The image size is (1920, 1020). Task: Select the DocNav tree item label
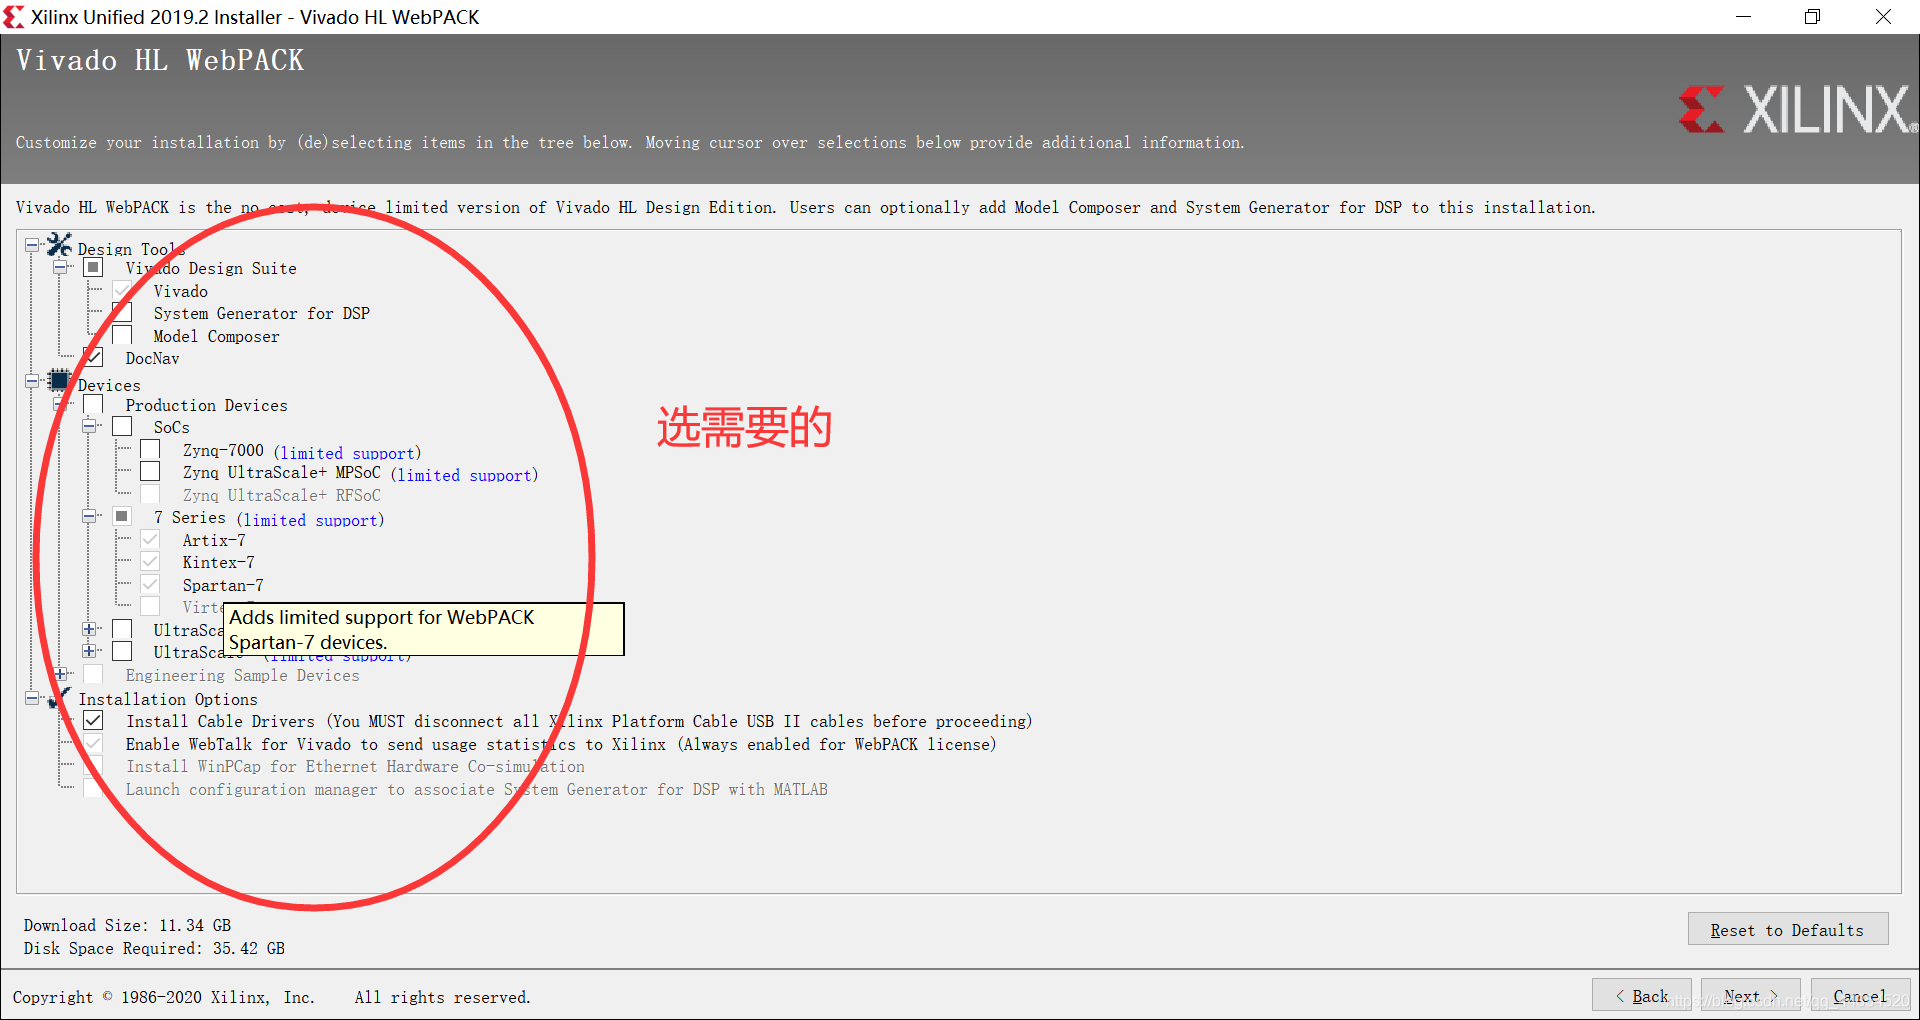(153, 358)
